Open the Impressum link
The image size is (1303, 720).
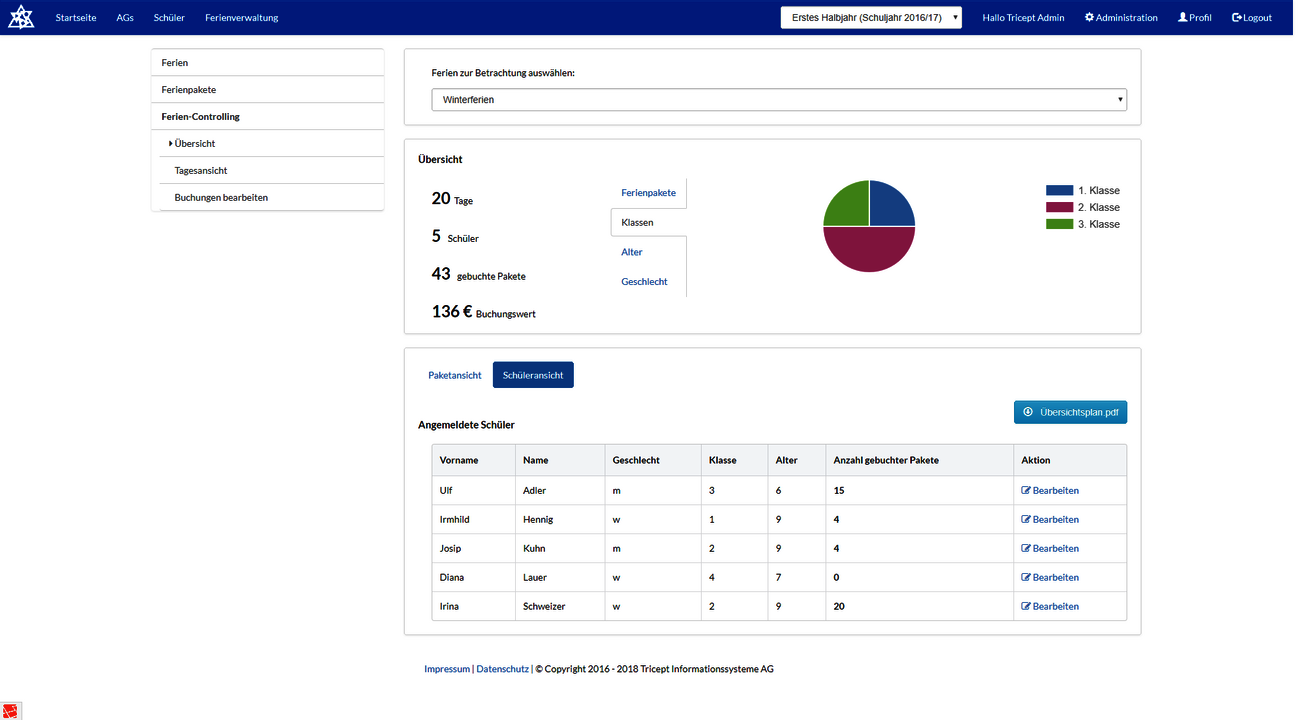click(x=446, y=669)
